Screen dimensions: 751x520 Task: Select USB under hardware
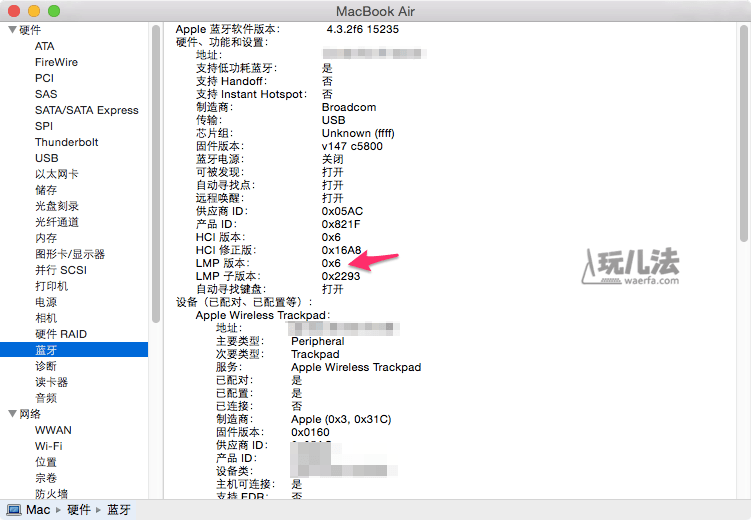click(46, 158)
